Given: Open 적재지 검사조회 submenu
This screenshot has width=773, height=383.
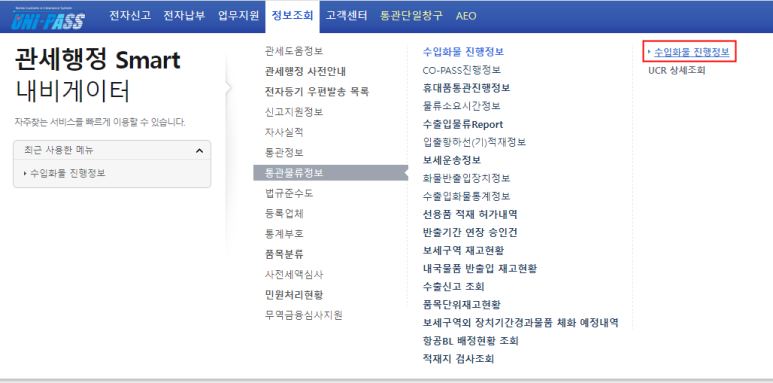Looking at the screenshot, I should click(458, 358).
